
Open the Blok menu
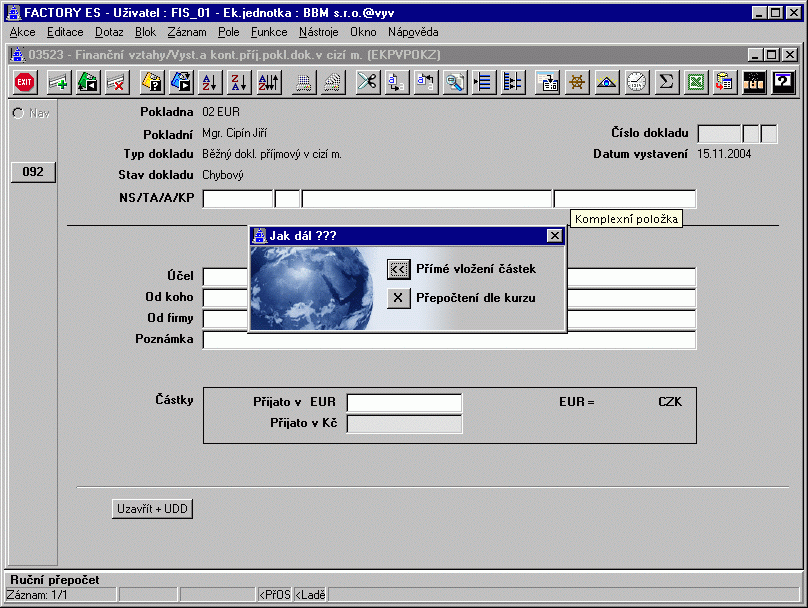pos(145,32)
